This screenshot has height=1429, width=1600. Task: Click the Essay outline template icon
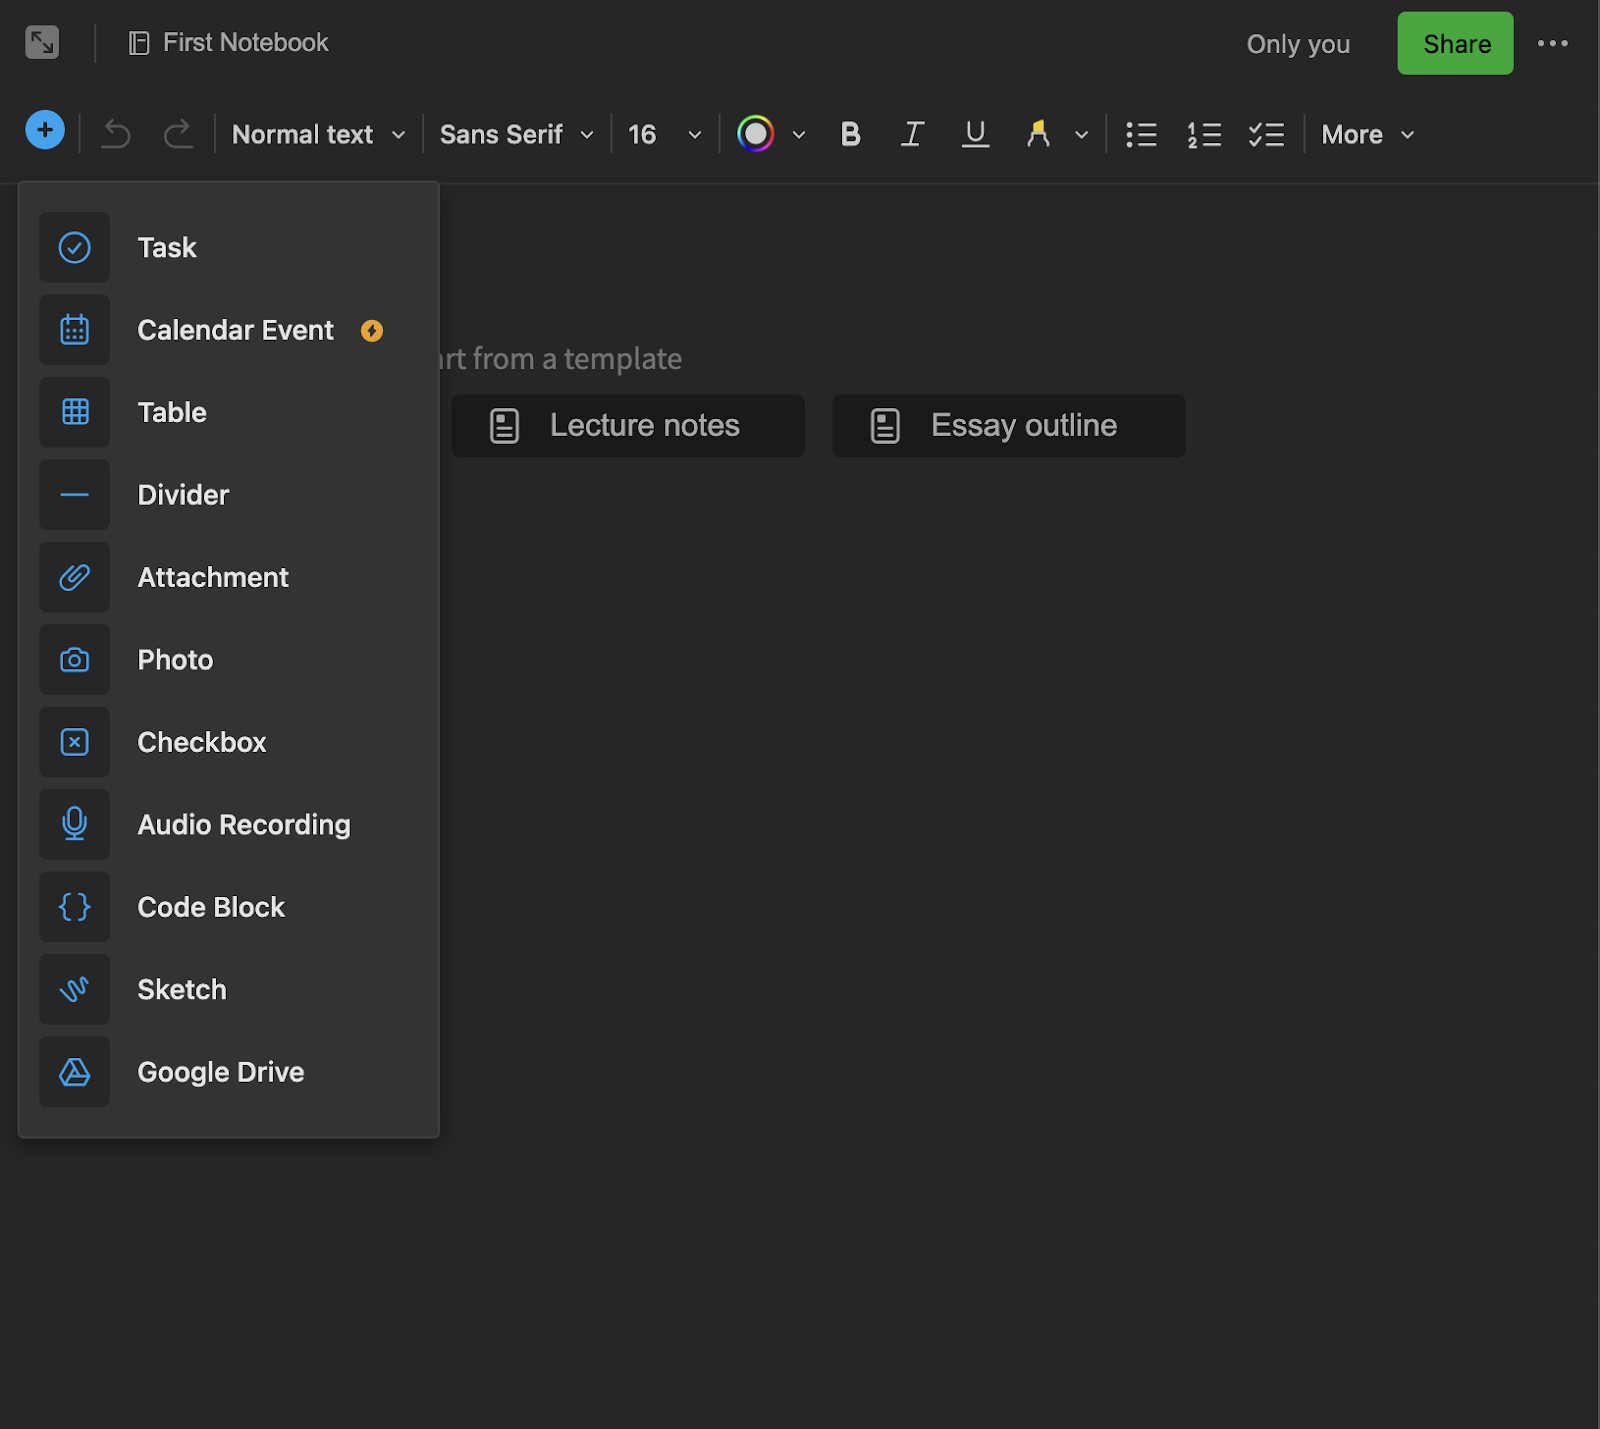[x=885, y=426]
